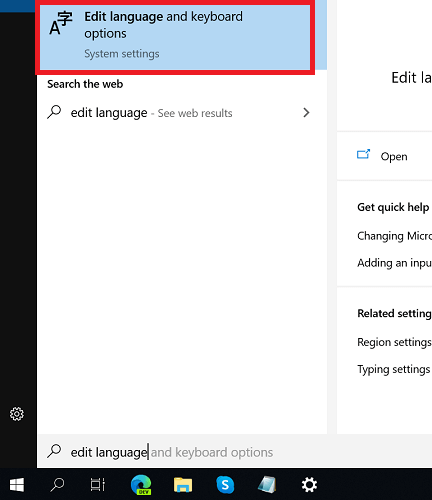Click the notepad-style app icon in taskbar
Viewport: 432px width, 500px height.
point(267,485)
